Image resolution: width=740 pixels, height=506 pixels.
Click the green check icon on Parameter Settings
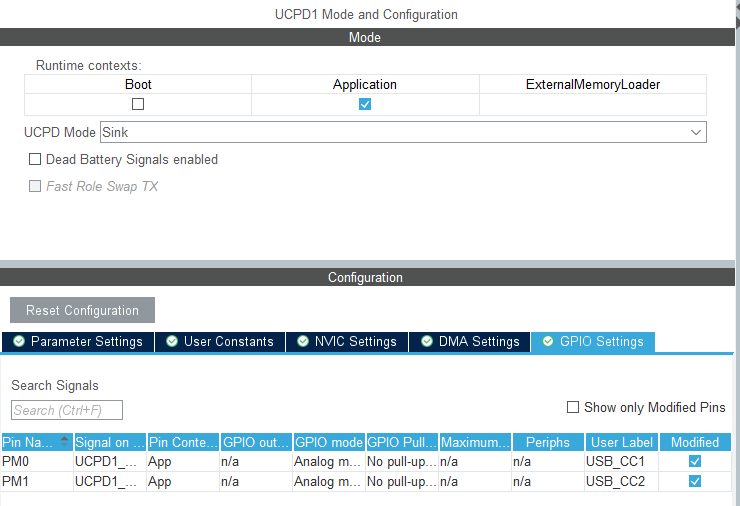click(19, 342)
